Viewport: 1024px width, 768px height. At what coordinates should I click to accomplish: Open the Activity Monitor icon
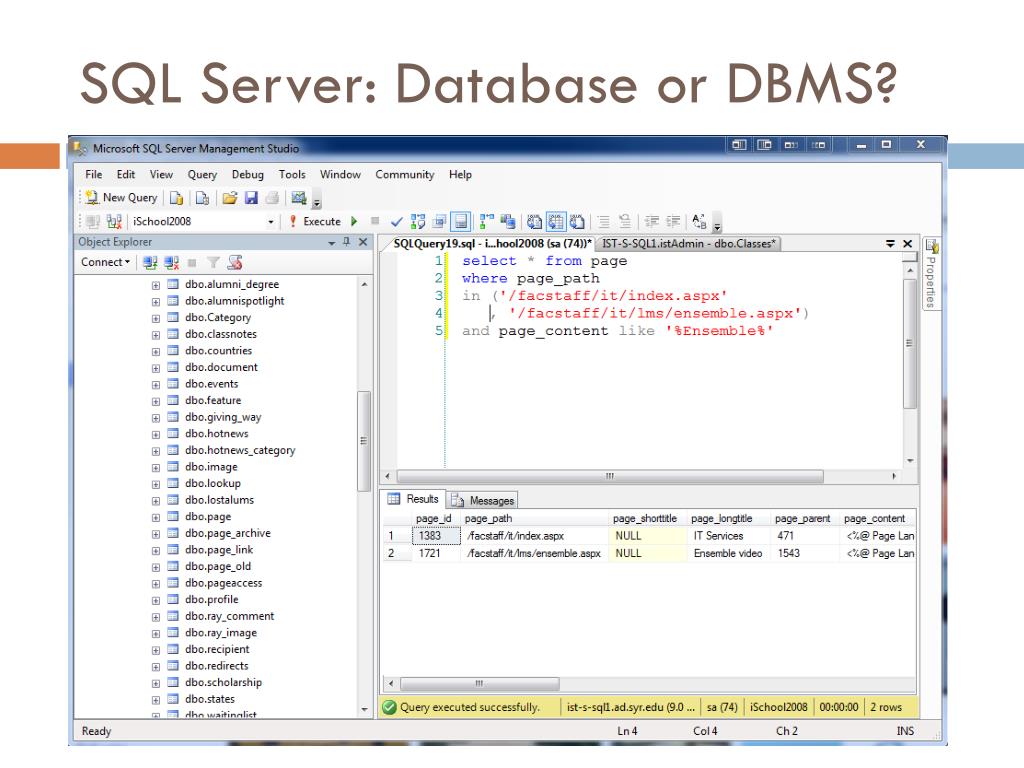pos(299,198)
